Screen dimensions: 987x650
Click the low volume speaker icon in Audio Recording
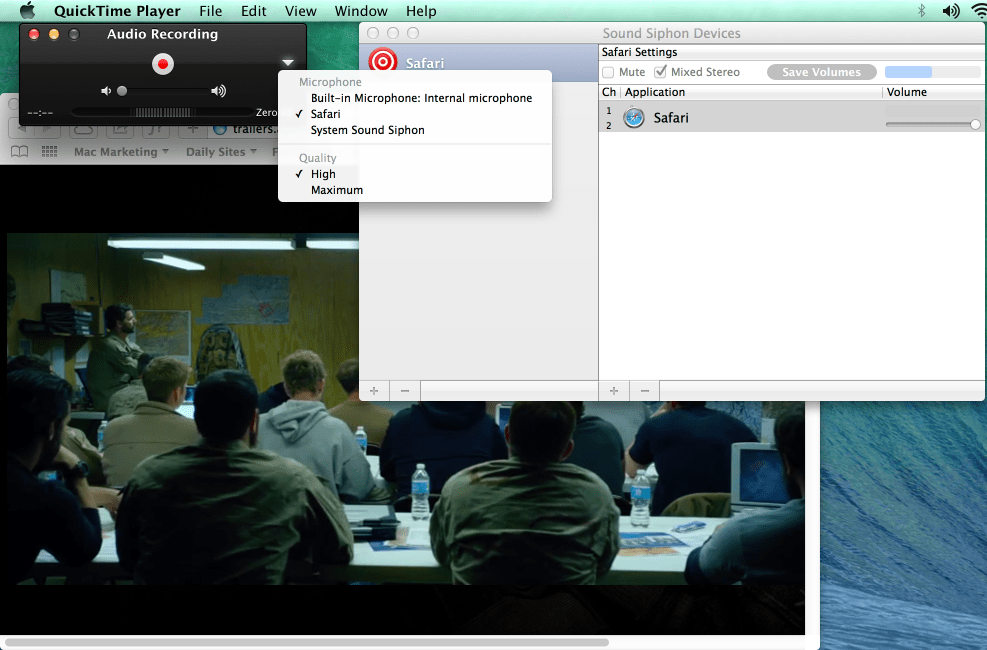pos(106,91)
